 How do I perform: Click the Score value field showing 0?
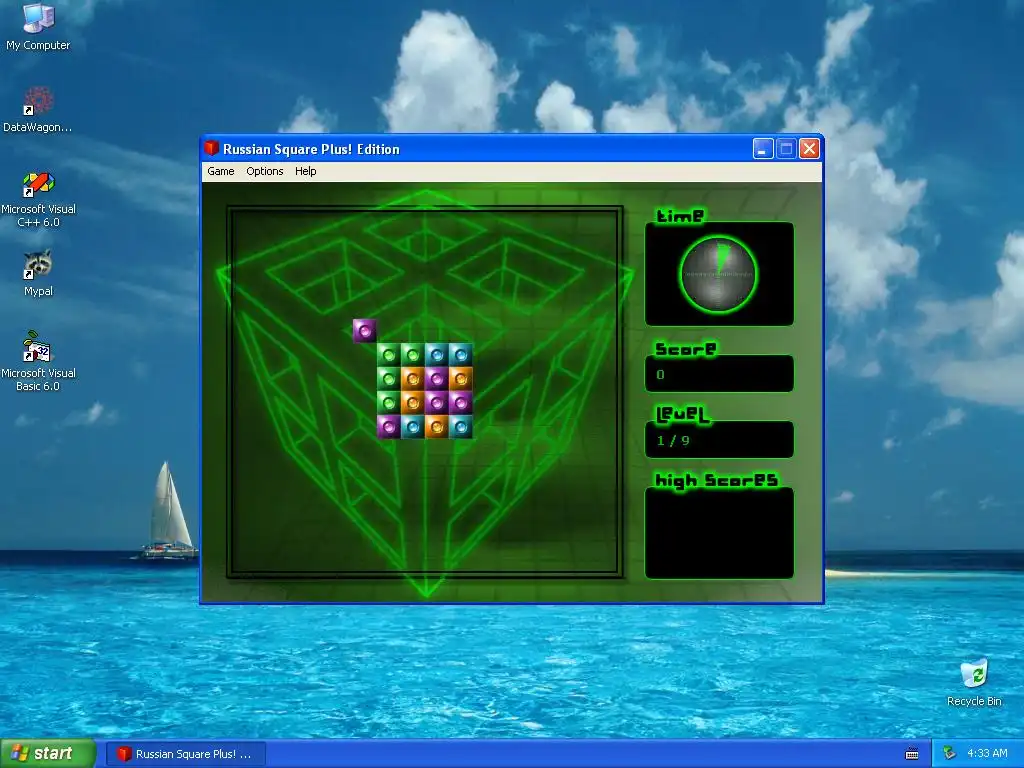point(719,374)
